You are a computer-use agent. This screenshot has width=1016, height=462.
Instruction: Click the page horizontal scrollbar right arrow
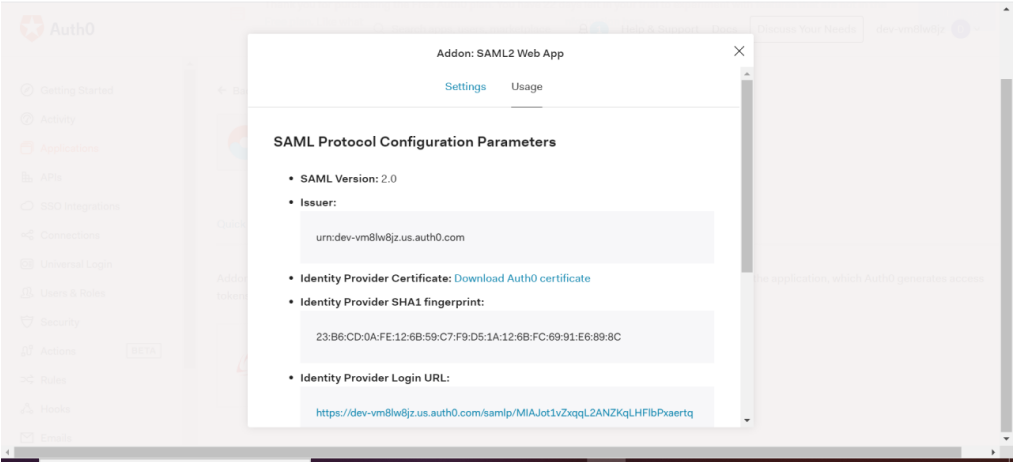pyautogui.click(x=994, y=452)
